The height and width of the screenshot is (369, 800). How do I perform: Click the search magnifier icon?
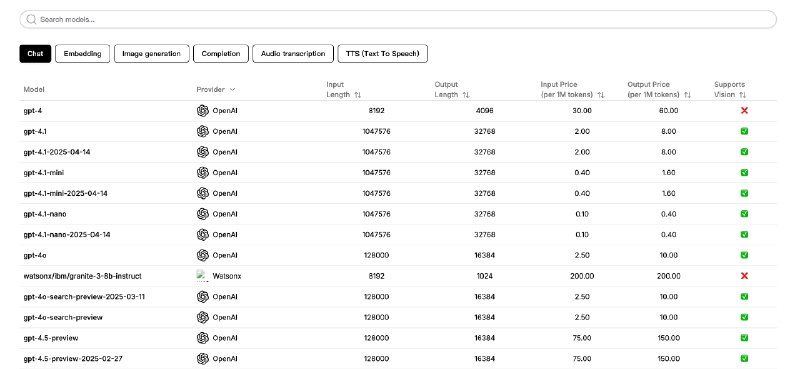(x=31, y=19)
